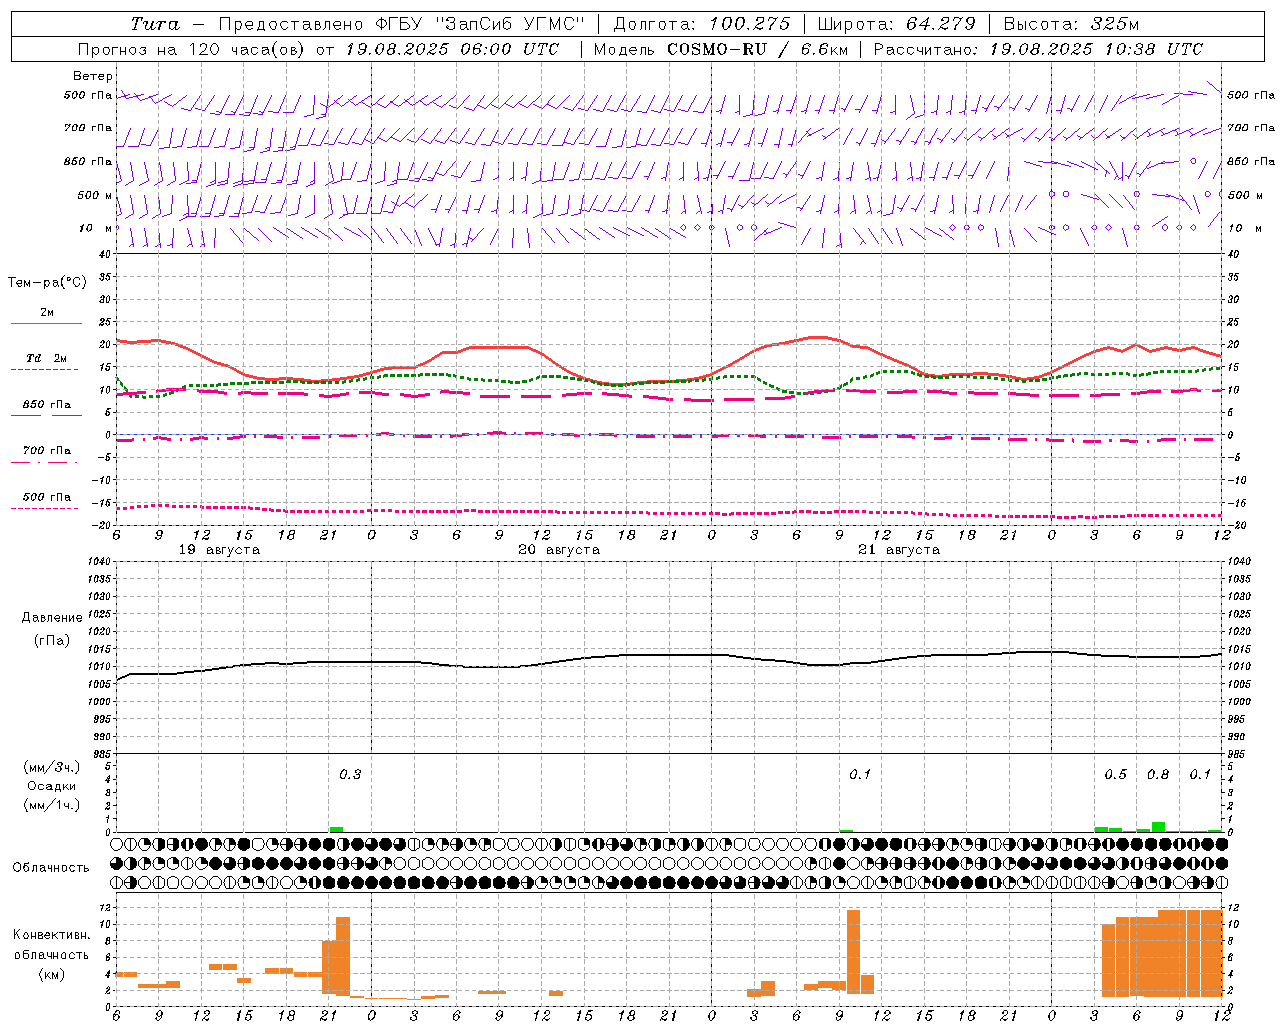Image resolution: width=1280 pixels, height=1024 pixels.
Task: Click the "Долгота: 100.275" header field
Action: tap(701, 24)
